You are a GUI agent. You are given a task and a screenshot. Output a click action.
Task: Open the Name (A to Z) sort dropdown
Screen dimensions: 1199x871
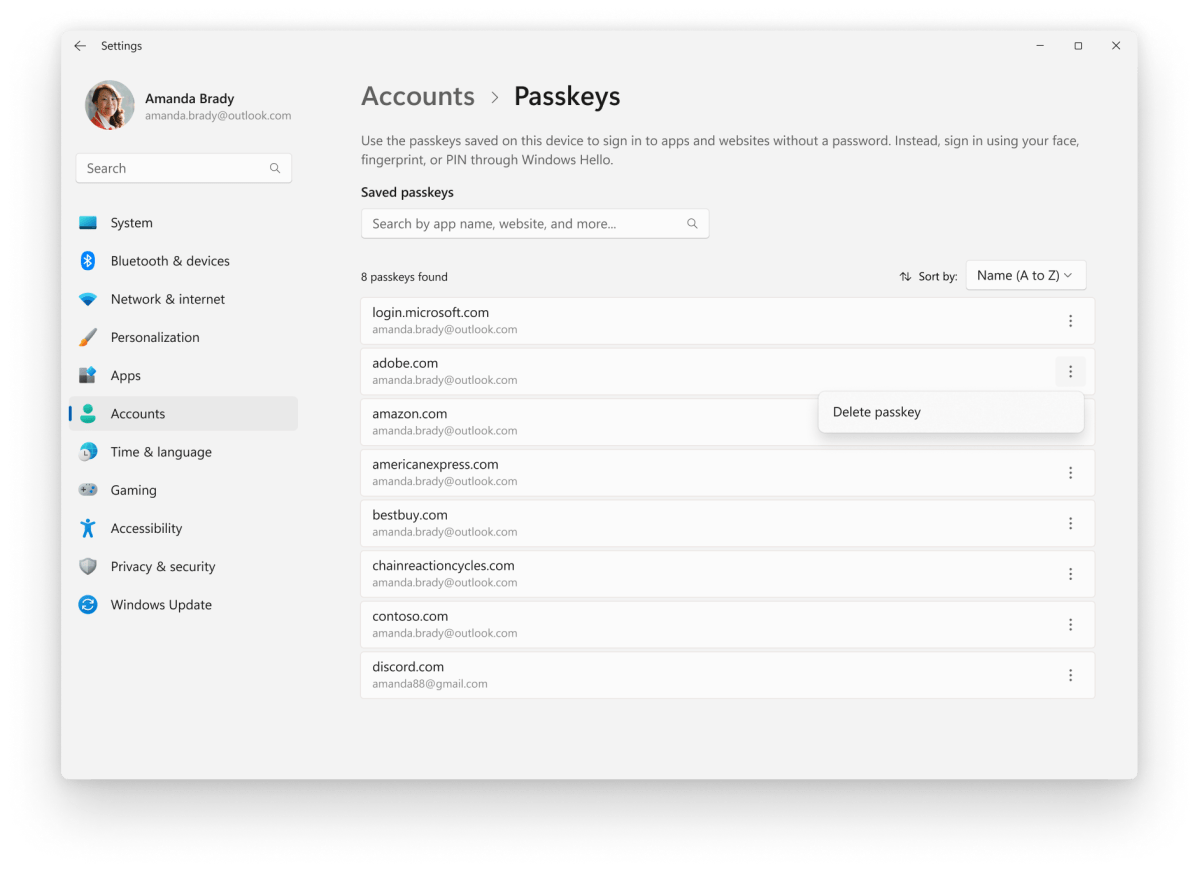click(x=1025, y=275)
